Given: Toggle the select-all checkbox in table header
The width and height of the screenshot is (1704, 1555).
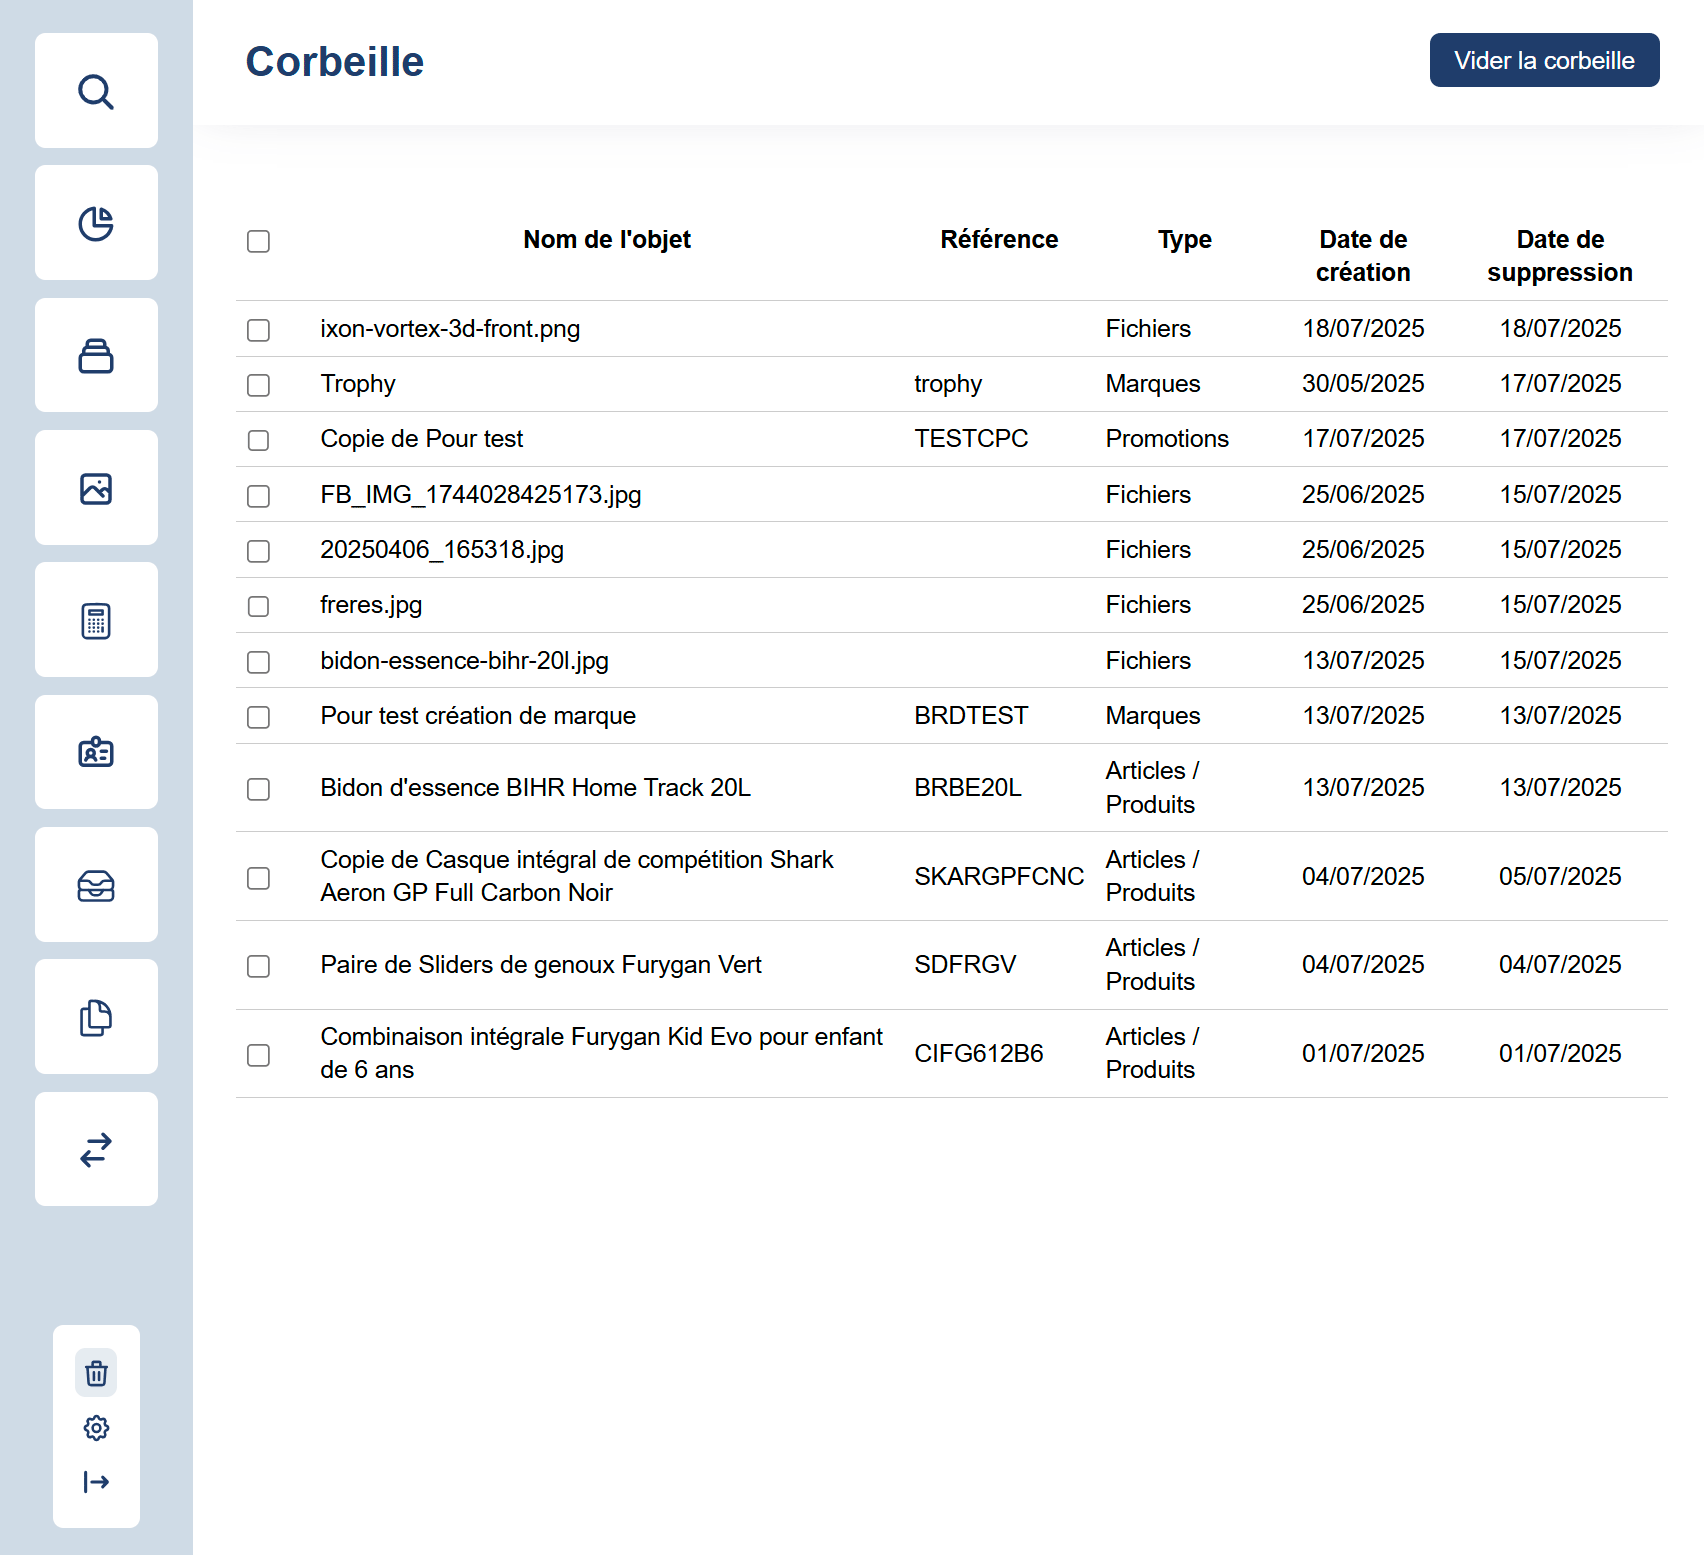Looking at the screenshot, I should click(x=258, y=241).
